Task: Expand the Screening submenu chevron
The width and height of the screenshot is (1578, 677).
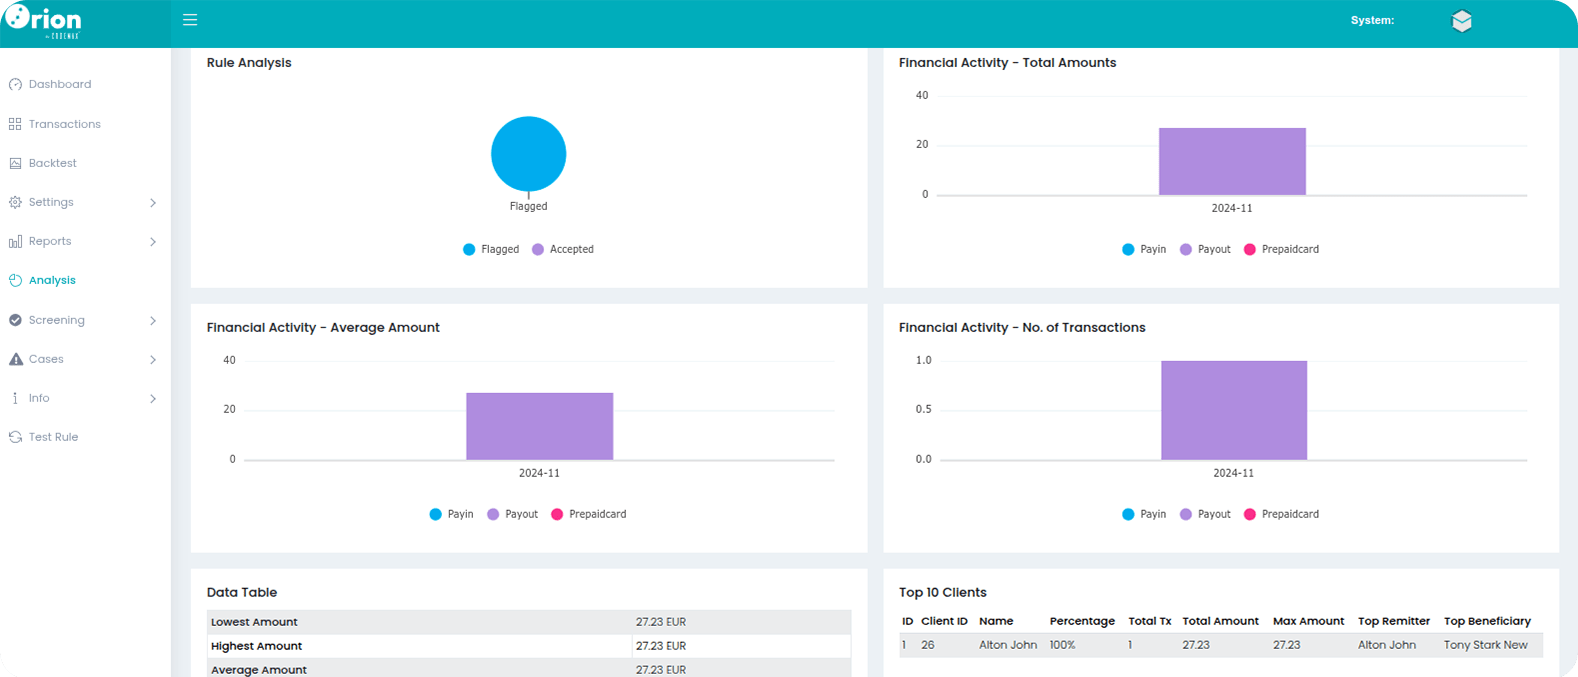Action: (x=153, y=321)
